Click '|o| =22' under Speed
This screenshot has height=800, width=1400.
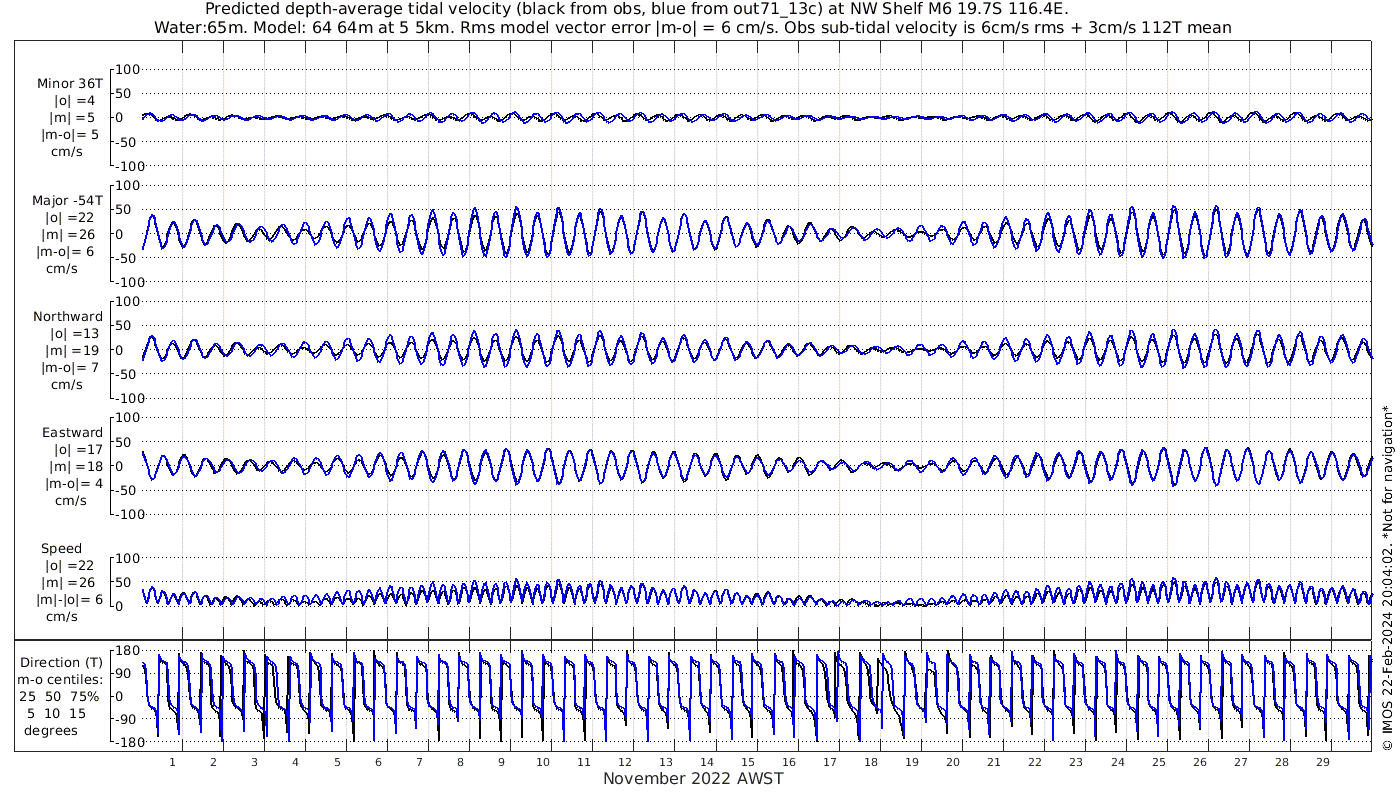point(68,566)
